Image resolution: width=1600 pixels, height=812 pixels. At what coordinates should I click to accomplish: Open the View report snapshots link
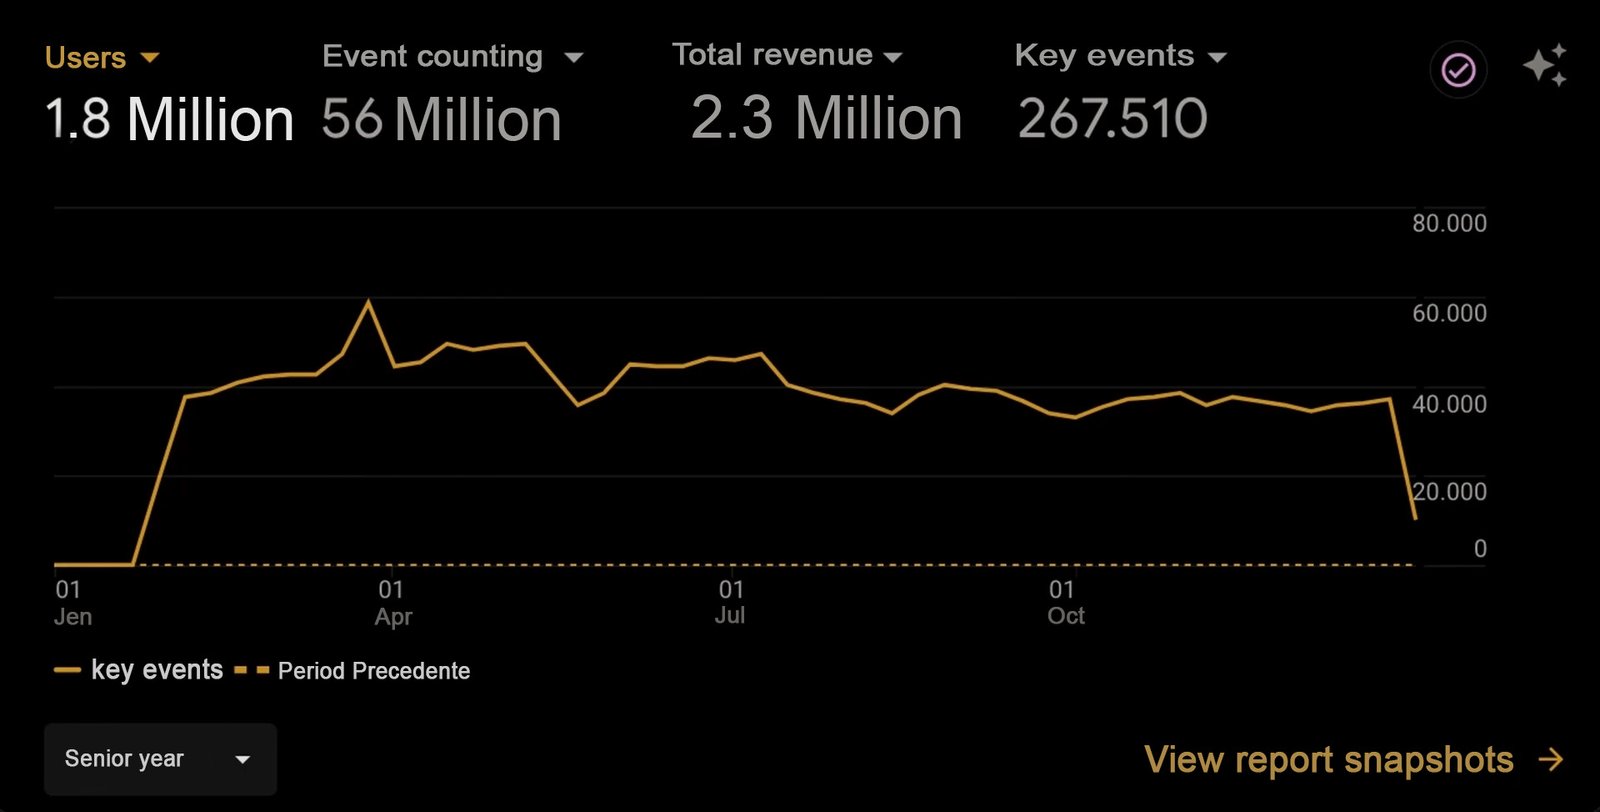point(1328,760)
